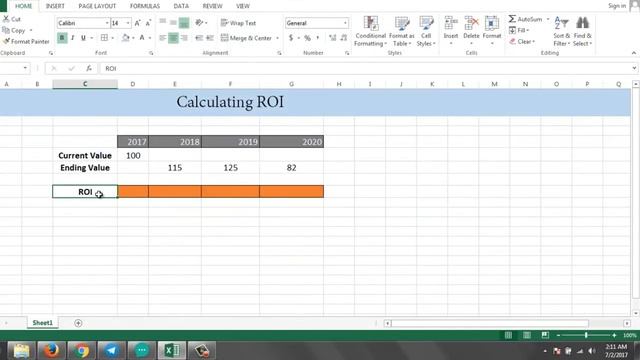Add a new sheet with plus button
This screenshot has height=360, width=640.
[78, 323]
